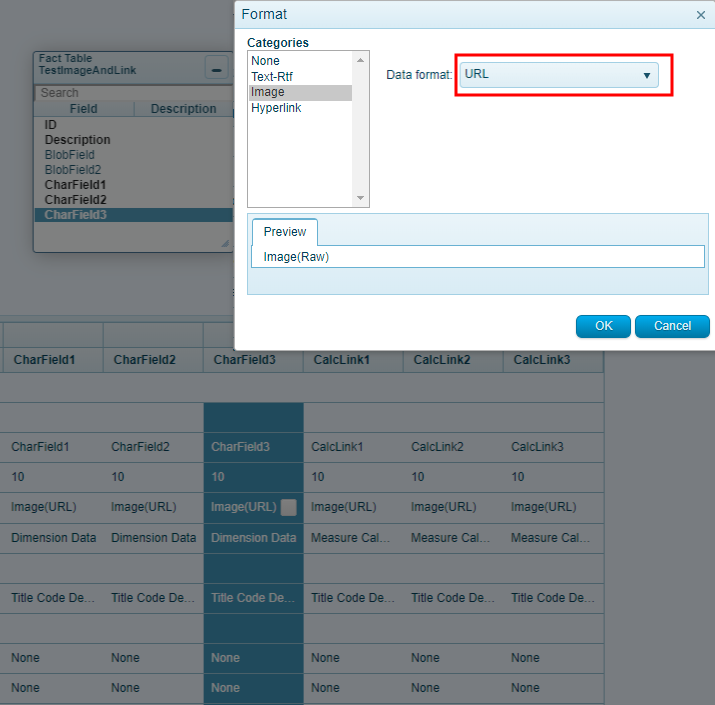Select the BlobField2 field in the Fact Table list

click(x=73, y=170)
